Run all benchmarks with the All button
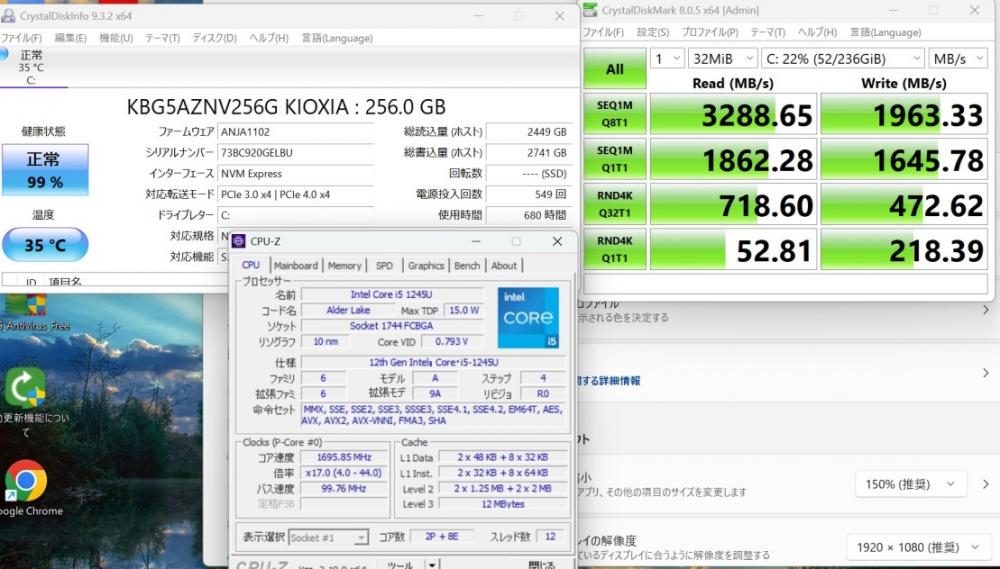 615,69
